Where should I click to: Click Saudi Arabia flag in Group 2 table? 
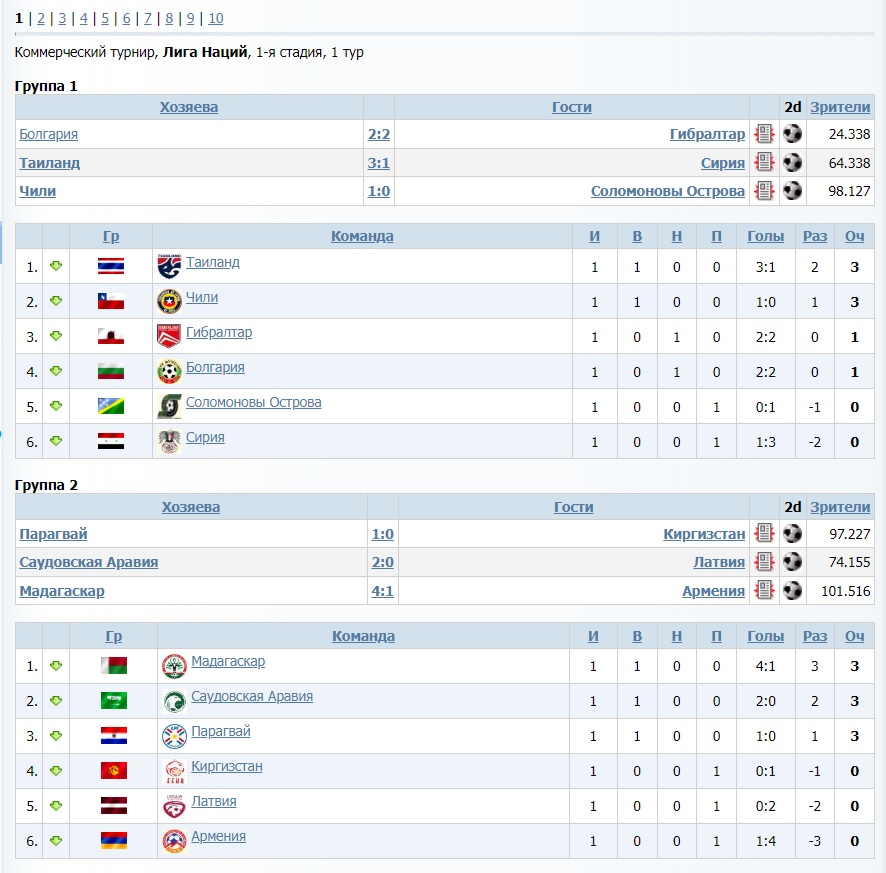coord(114,701)
